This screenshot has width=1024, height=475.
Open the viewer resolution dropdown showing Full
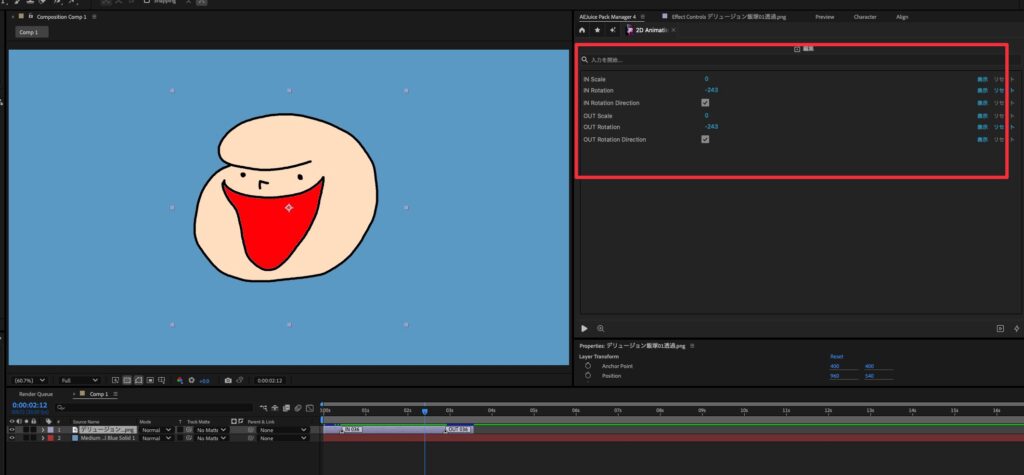(x=80, y=380)
